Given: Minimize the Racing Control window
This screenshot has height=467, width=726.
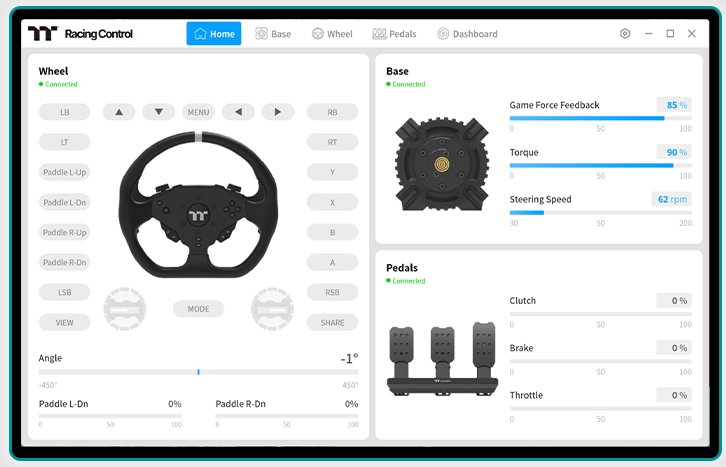Looking at the screenshot, I should [x=648, y=33].
